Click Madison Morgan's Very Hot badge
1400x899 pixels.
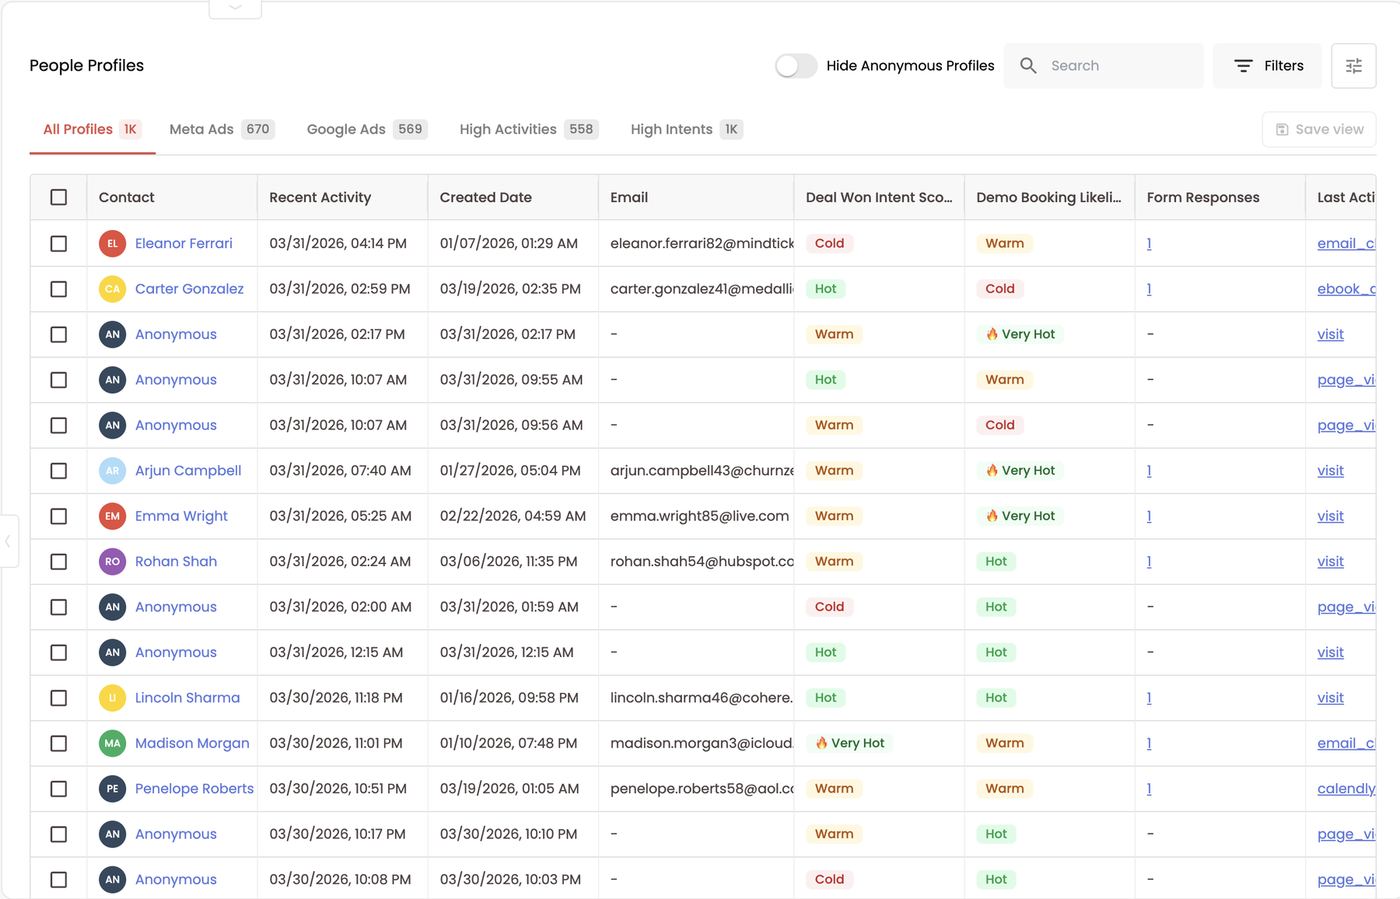click(x=849, y=743)
